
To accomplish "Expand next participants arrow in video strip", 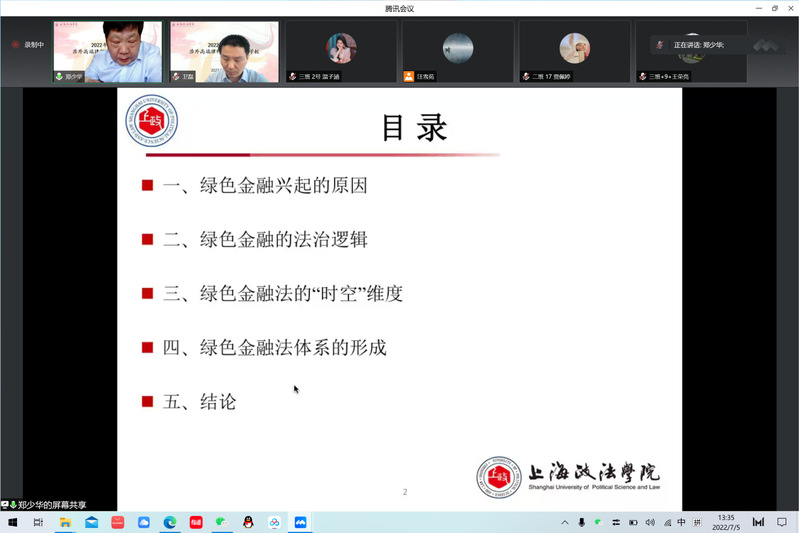I will coord(766,45).
